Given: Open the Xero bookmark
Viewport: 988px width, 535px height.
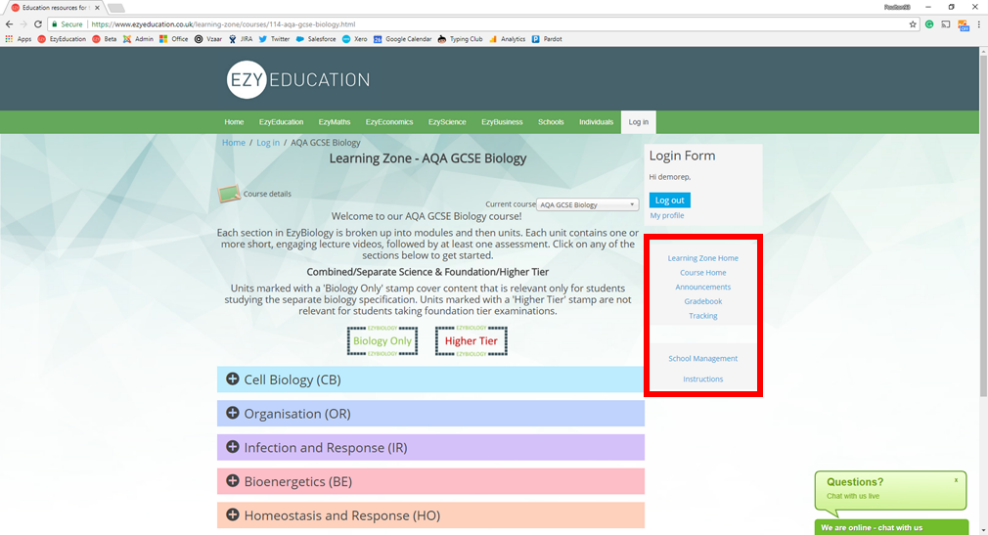Looking at the screenshot, I should coord(354,39).
